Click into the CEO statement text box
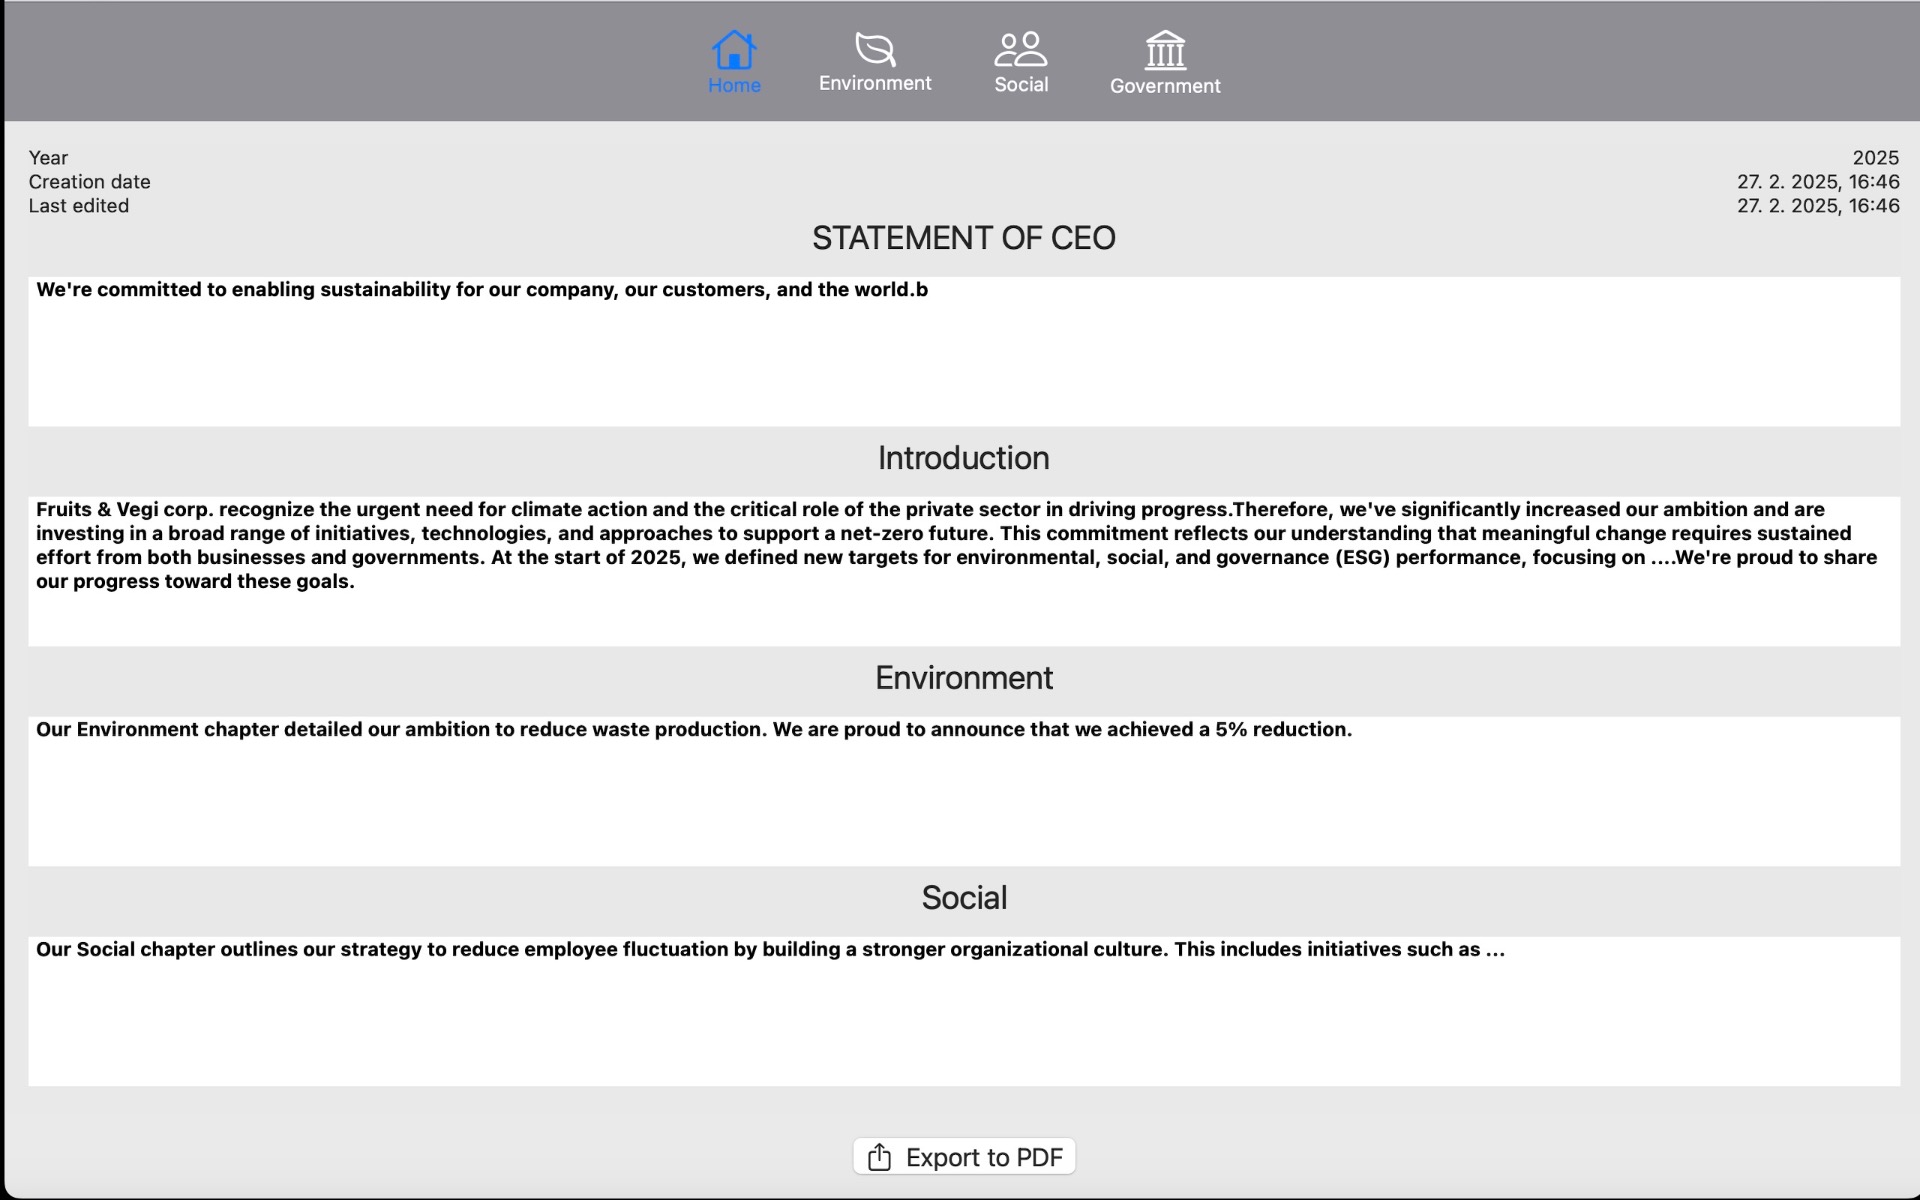This screenshot has width=1920, height=1200. coord(964,351)
